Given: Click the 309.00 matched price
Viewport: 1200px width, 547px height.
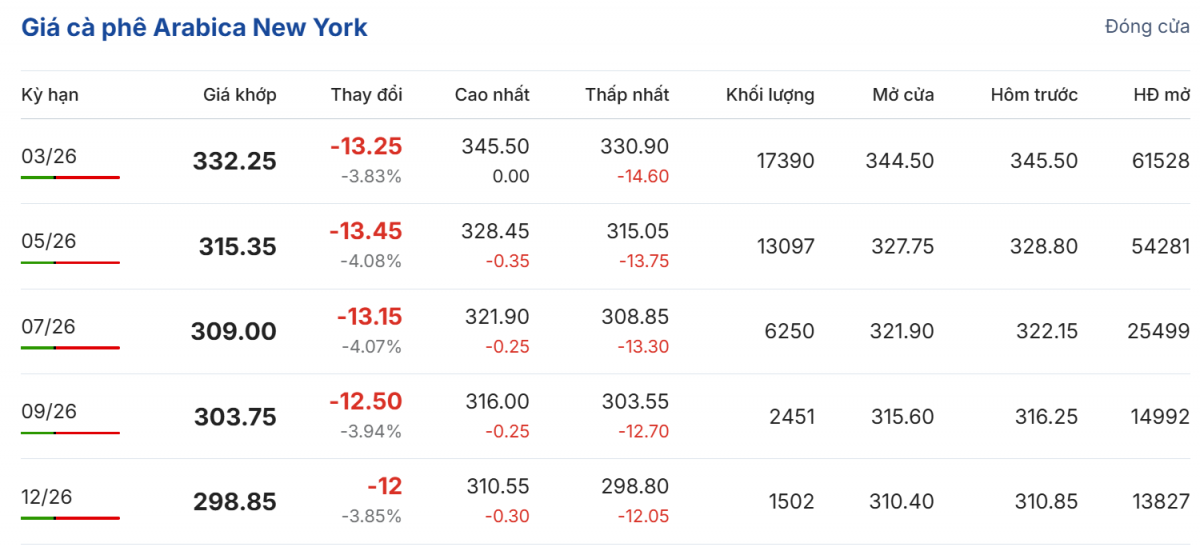Looking at the screenshot, I should click(234, 332).
